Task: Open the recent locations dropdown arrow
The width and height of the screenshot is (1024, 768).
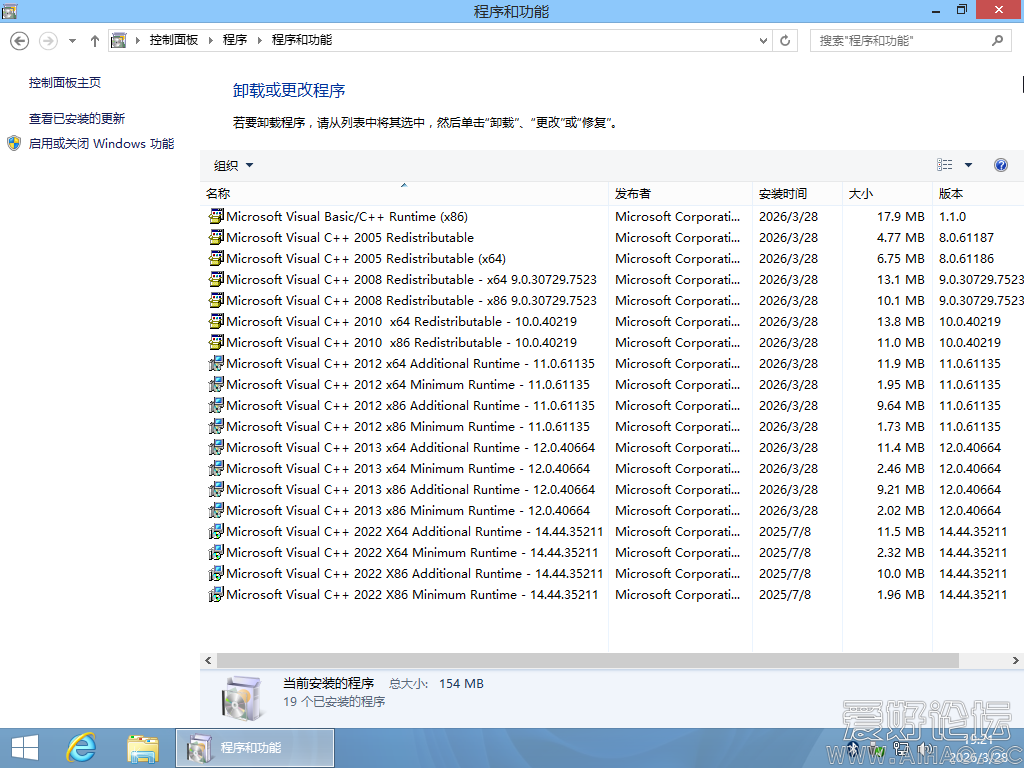Action: 72,40
